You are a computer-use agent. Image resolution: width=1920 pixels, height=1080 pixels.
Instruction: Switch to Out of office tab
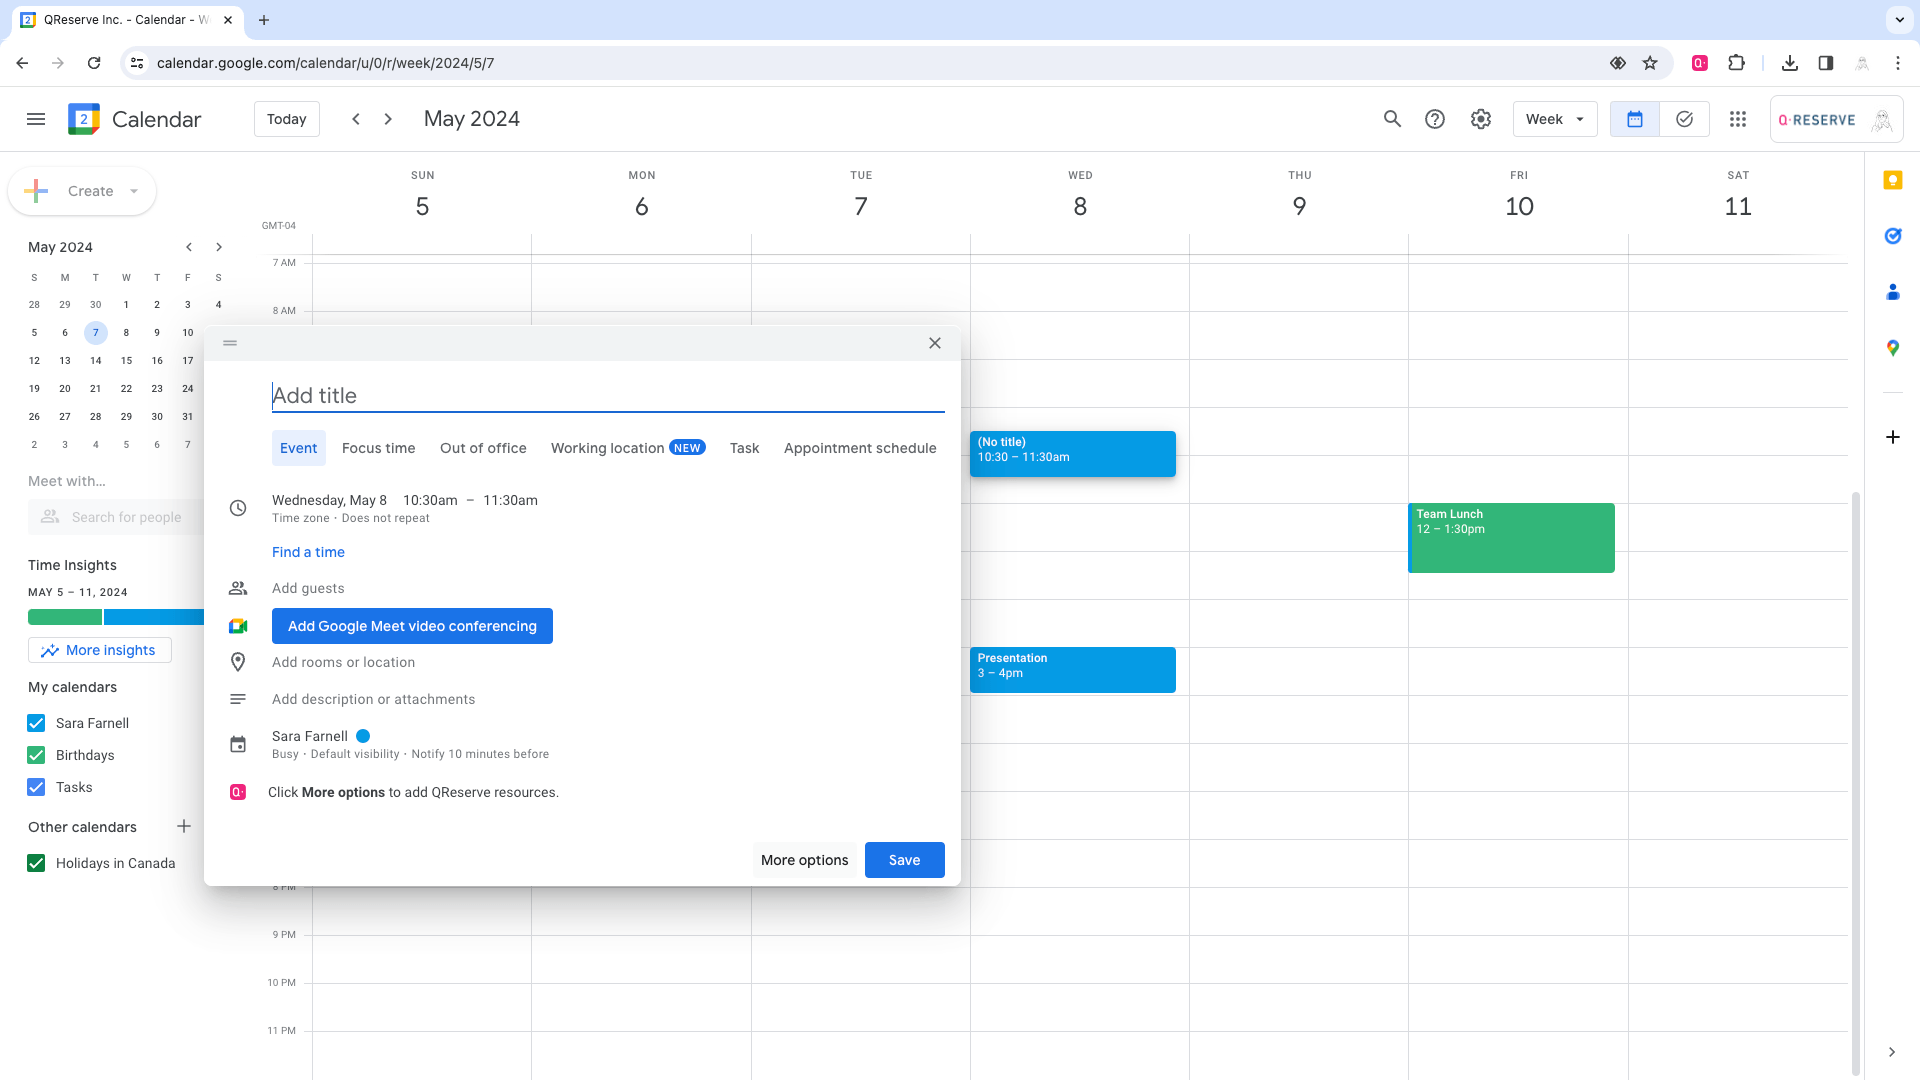pos(483,448)
